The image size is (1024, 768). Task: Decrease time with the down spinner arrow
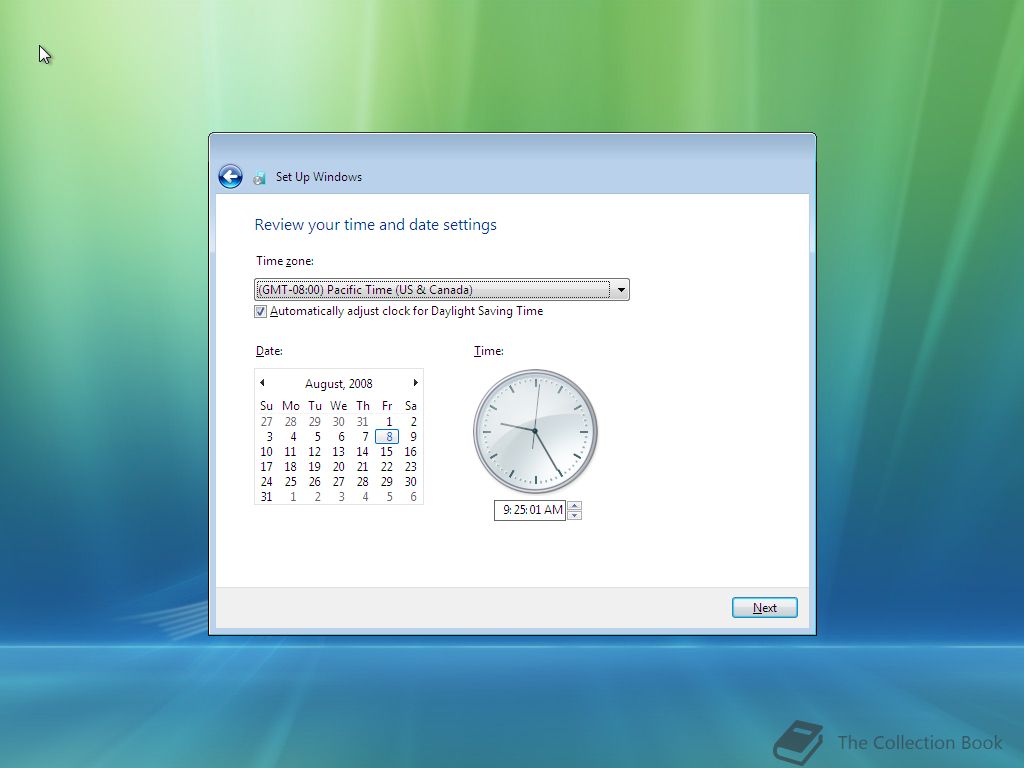575,515
